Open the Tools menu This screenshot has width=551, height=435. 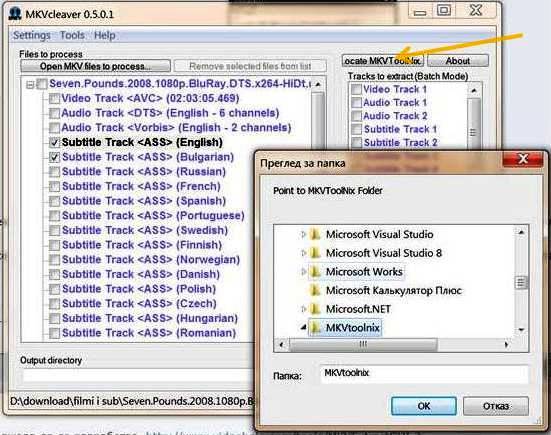pyautogui.click(x=72, y=35)
